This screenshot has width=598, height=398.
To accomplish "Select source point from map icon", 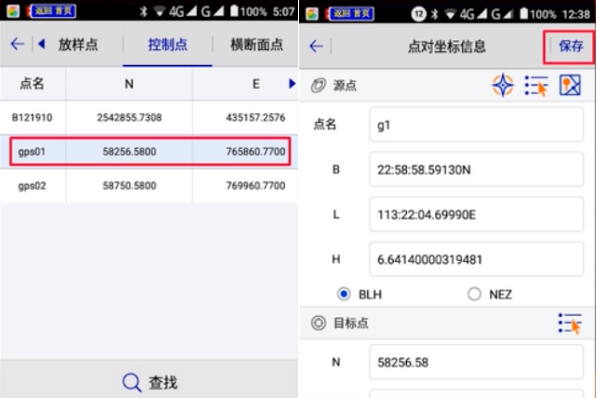I will pyautogui.click(x=570, y=85).
